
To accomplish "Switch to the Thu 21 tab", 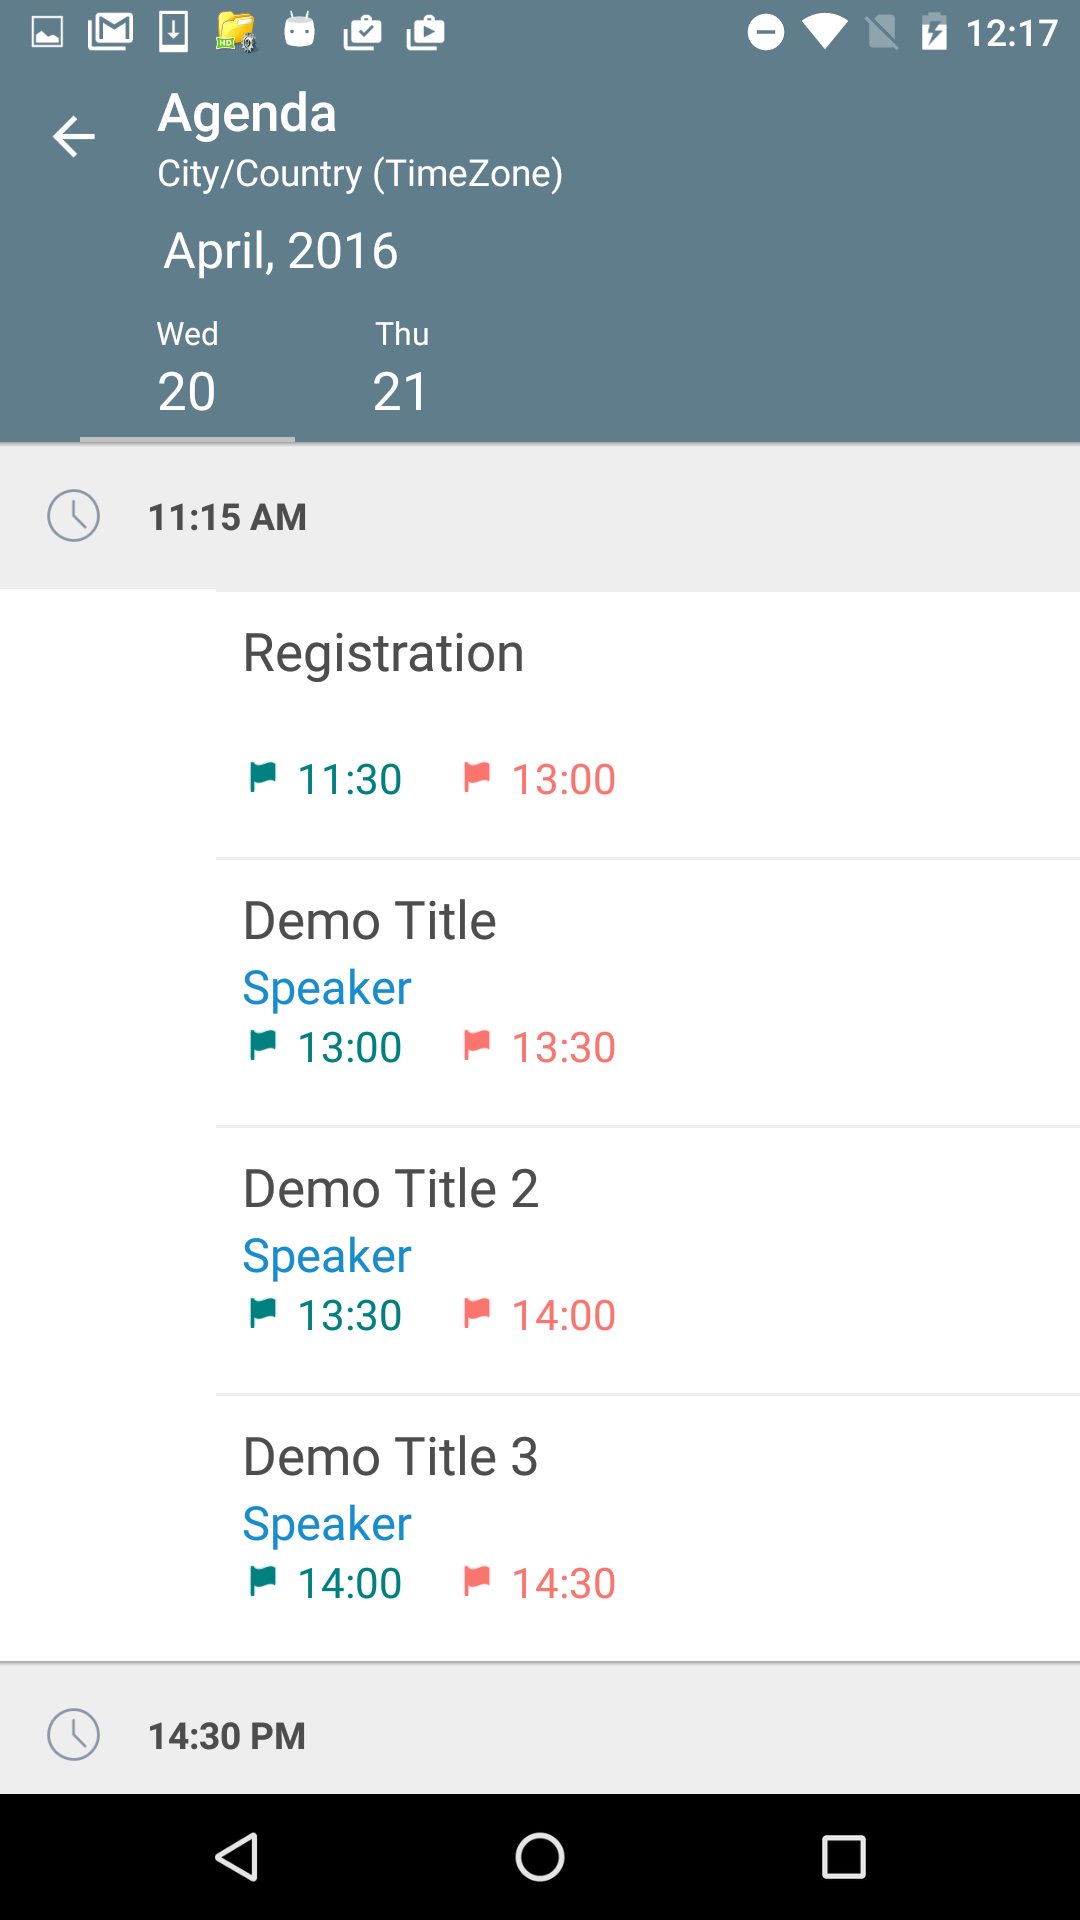I will coord(401,369).
